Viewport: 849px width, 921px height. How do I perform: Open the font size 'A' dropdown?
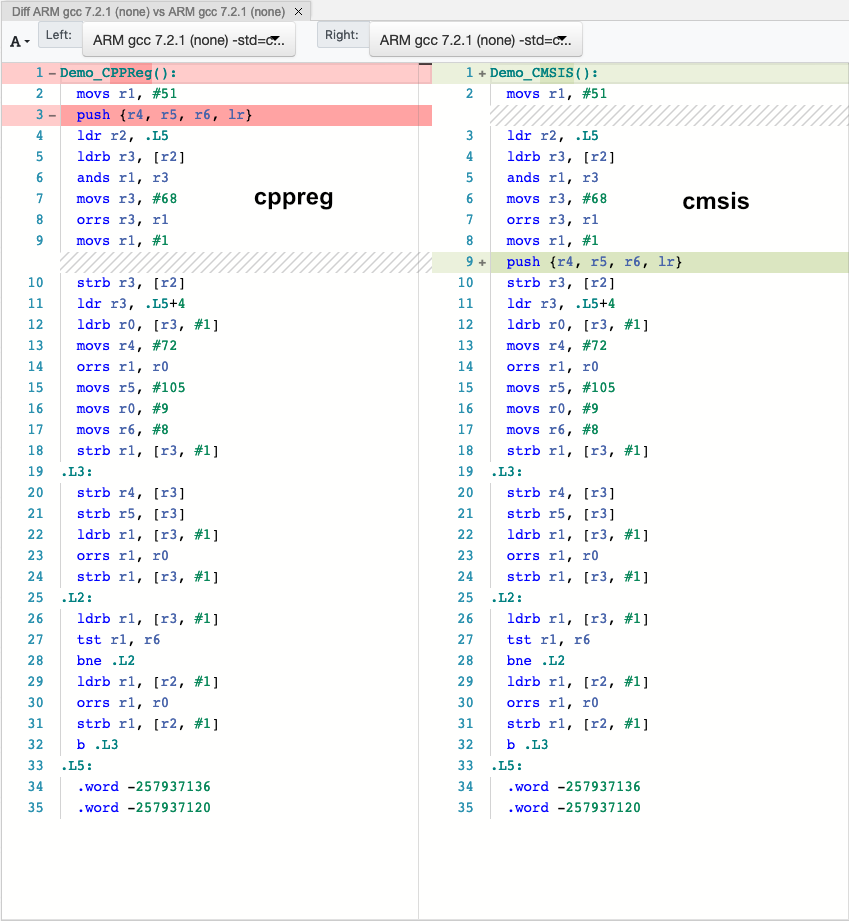19,42
